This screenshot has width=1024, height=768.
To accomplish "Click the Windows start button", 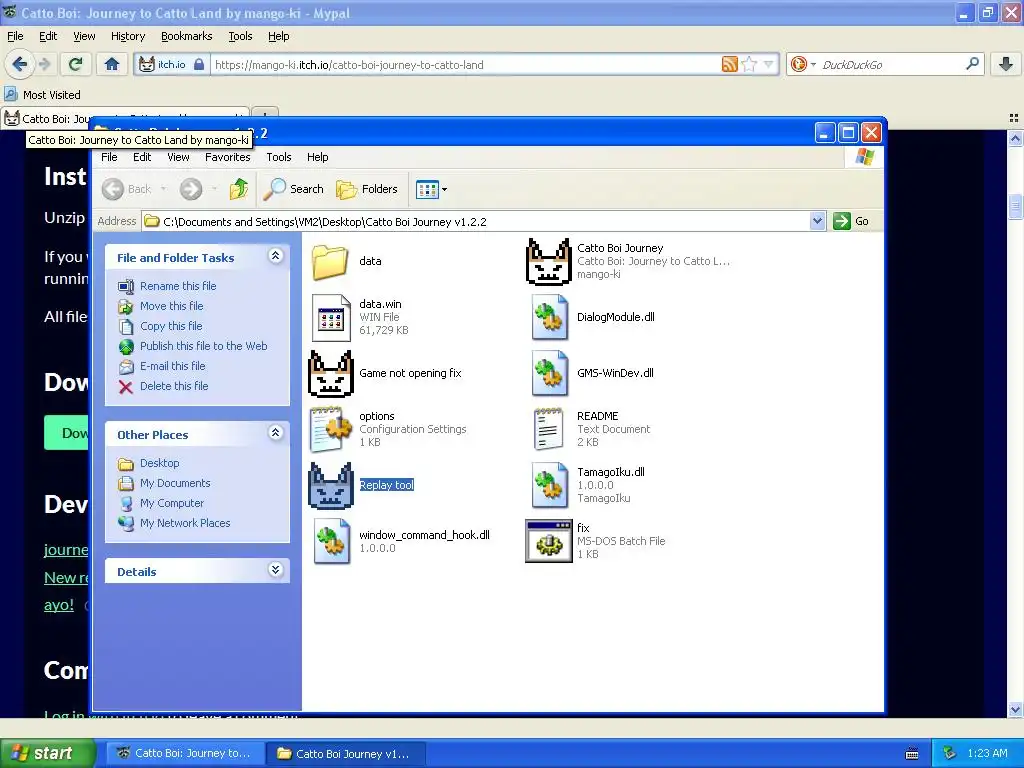I will click(46, 753).
